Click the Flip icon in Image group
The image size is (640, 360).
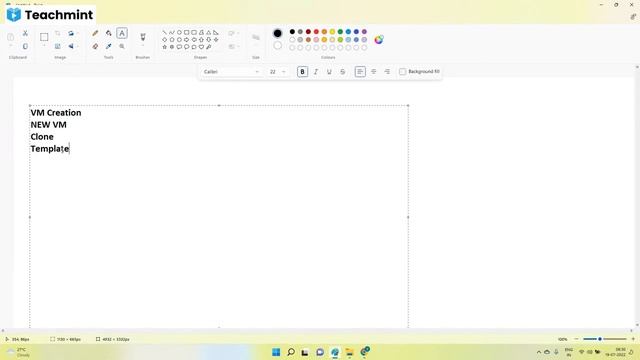(x=71, y=47)
